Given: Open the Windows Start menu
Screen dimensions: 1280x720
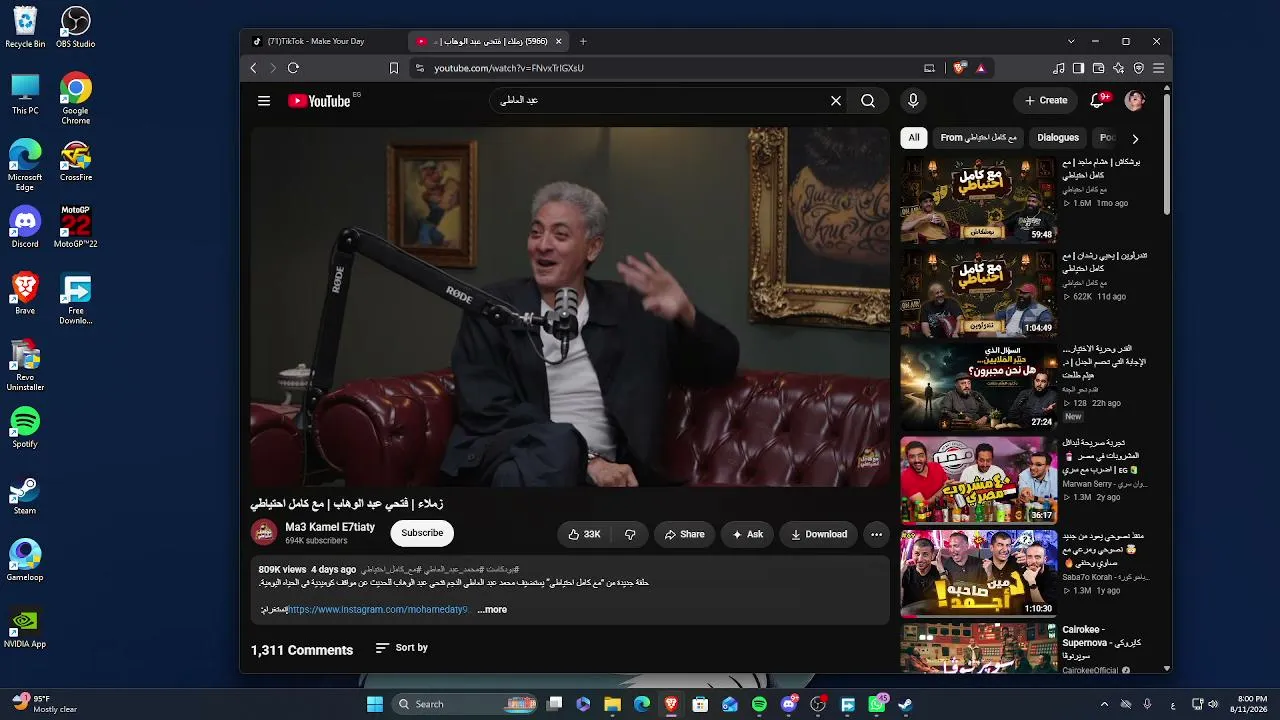Looking at the screenshot, I should pyautogui.click(x=375, y=704).
